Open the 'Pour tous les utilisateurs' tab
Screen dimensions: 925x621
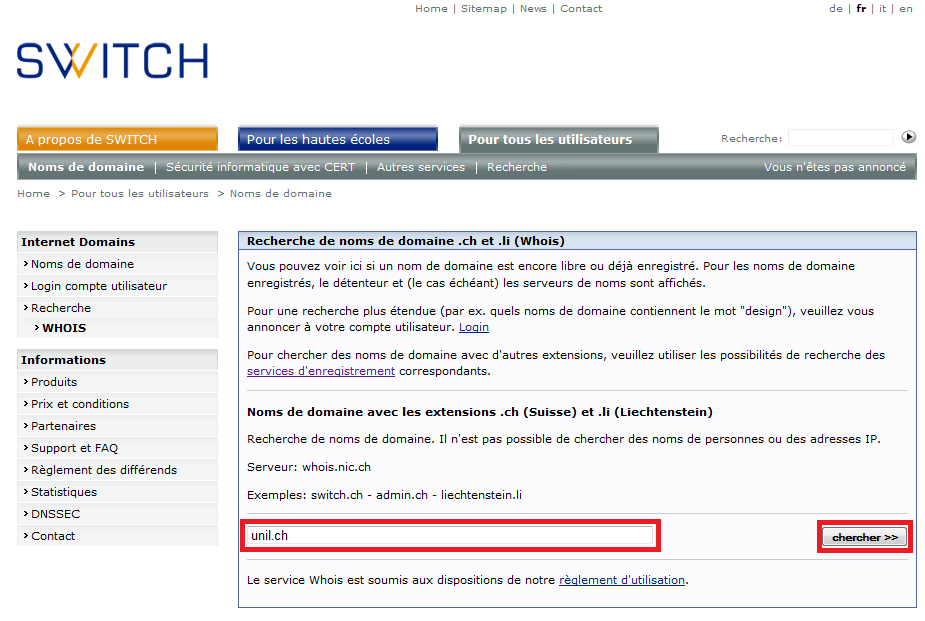pyautogui.click(x=559, y=139)
